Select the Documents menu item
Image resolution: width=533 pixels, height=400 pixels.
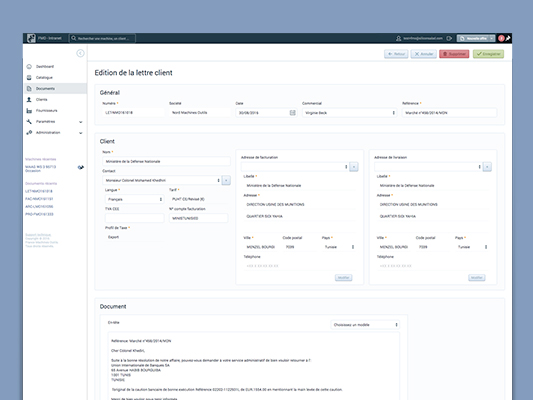(56, 88)
